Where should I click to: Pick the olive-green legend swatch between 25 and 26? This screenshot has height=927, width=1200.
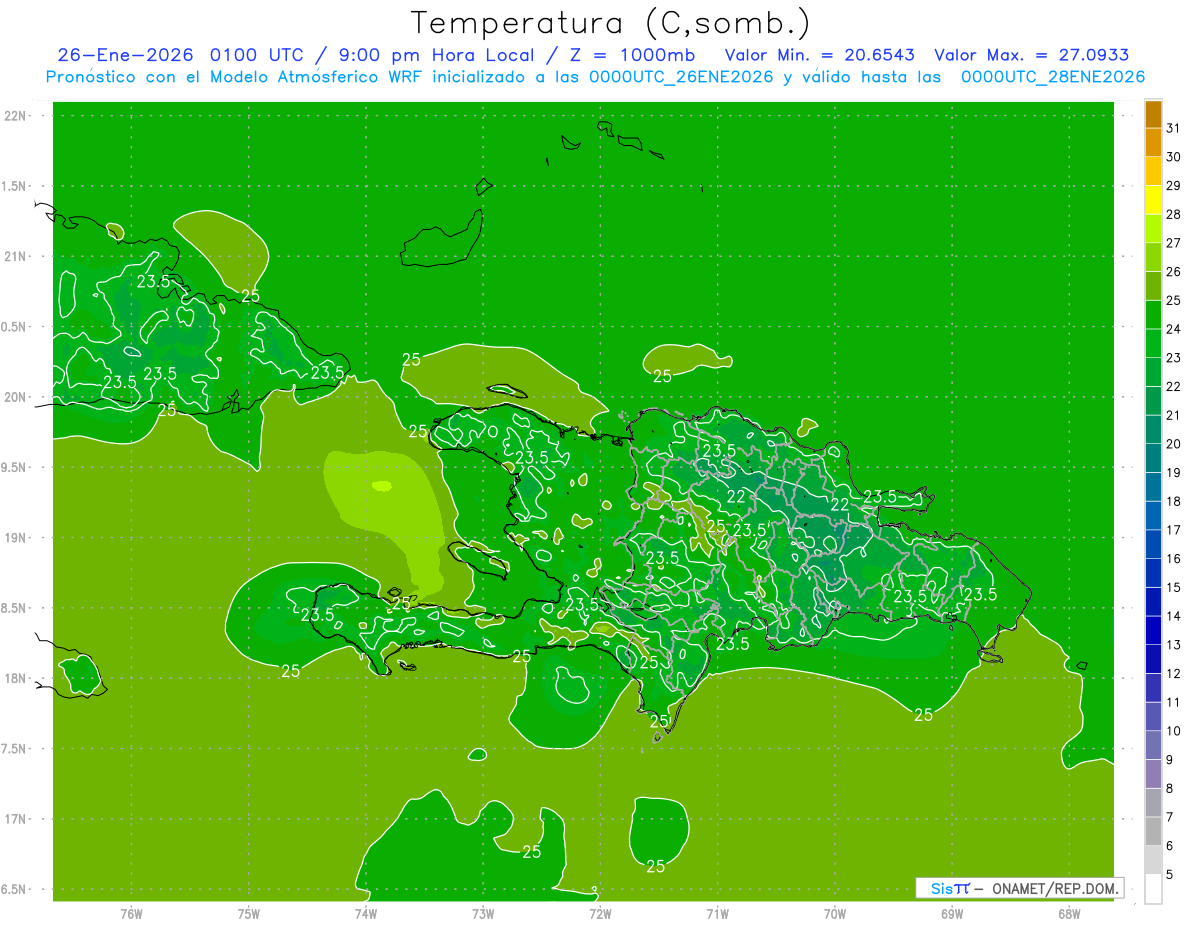pyautogui.click(x=1153, y=286)
